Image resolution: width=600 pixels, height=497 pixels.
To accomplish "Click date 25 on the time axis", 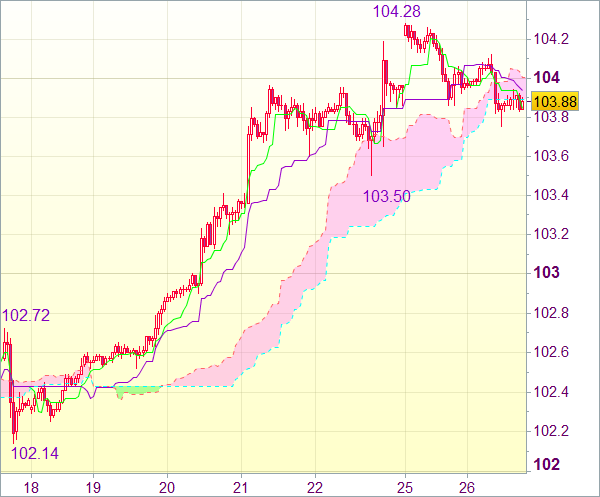I will (405, 488).
